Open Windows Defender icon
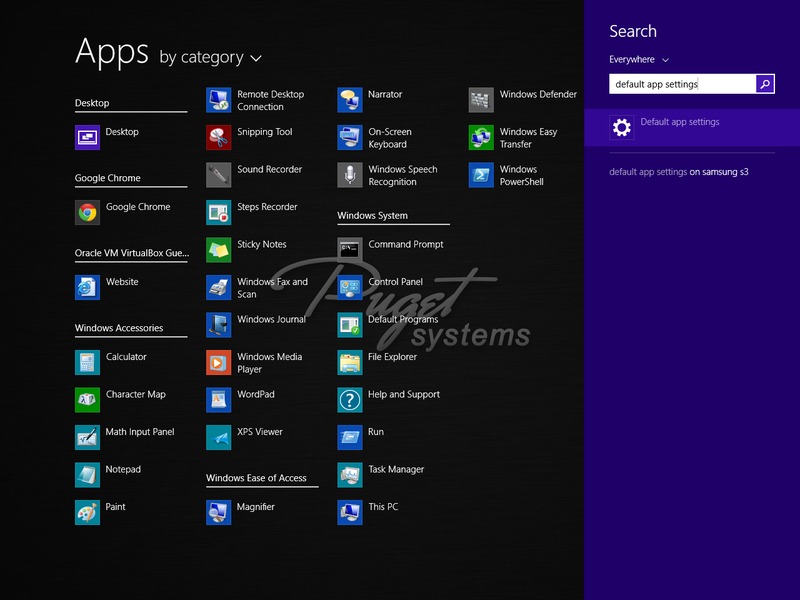Screen dimensions: 800x600 click(482, 100)
